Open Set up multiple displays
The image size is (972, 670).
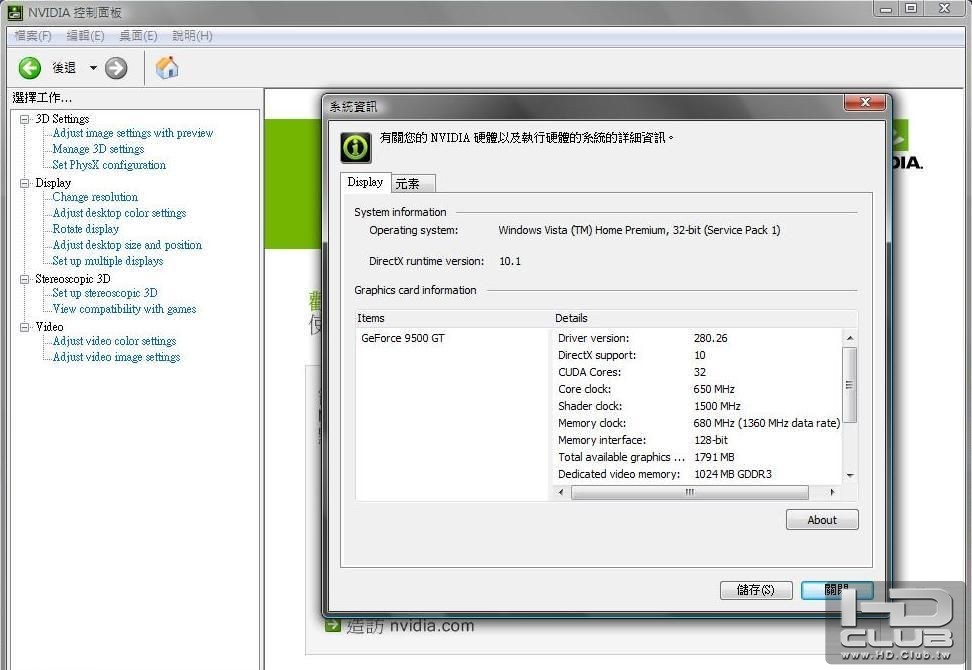(108, 261)
